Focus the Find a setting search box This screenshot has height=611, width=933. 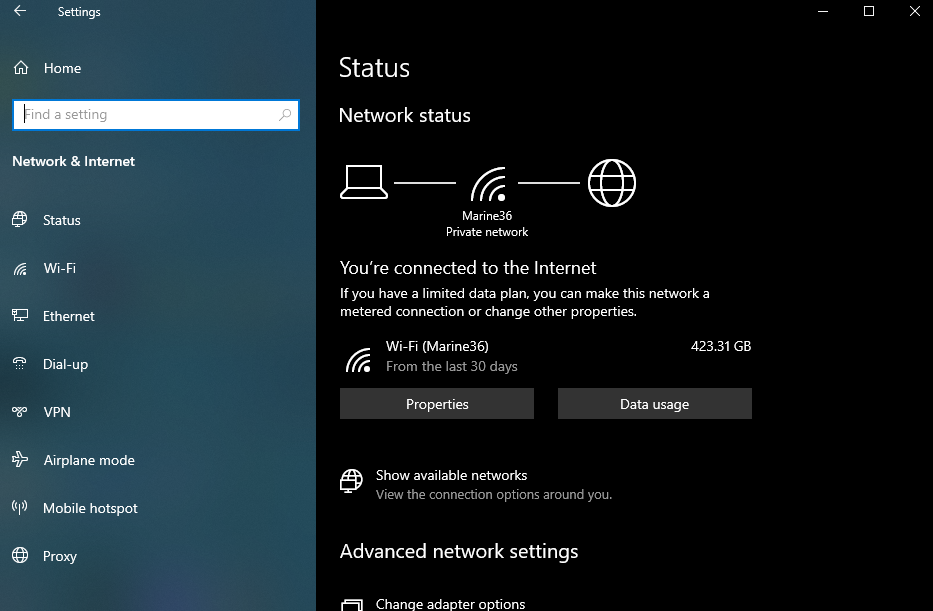click(156, 115)
